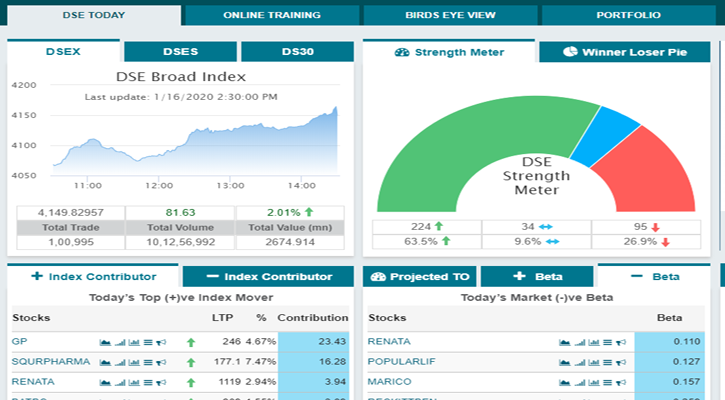
Task: Select the DSES index tab
Action: pos(180,52)
